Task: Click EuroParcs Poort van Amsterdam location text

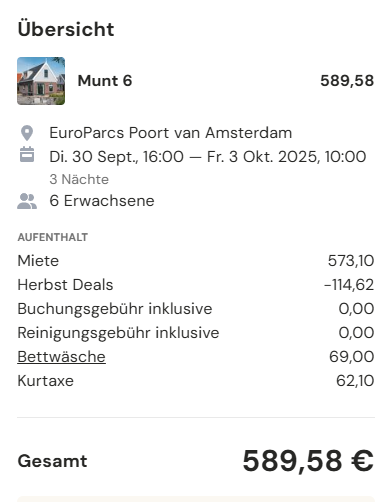Action: point(171,133)
